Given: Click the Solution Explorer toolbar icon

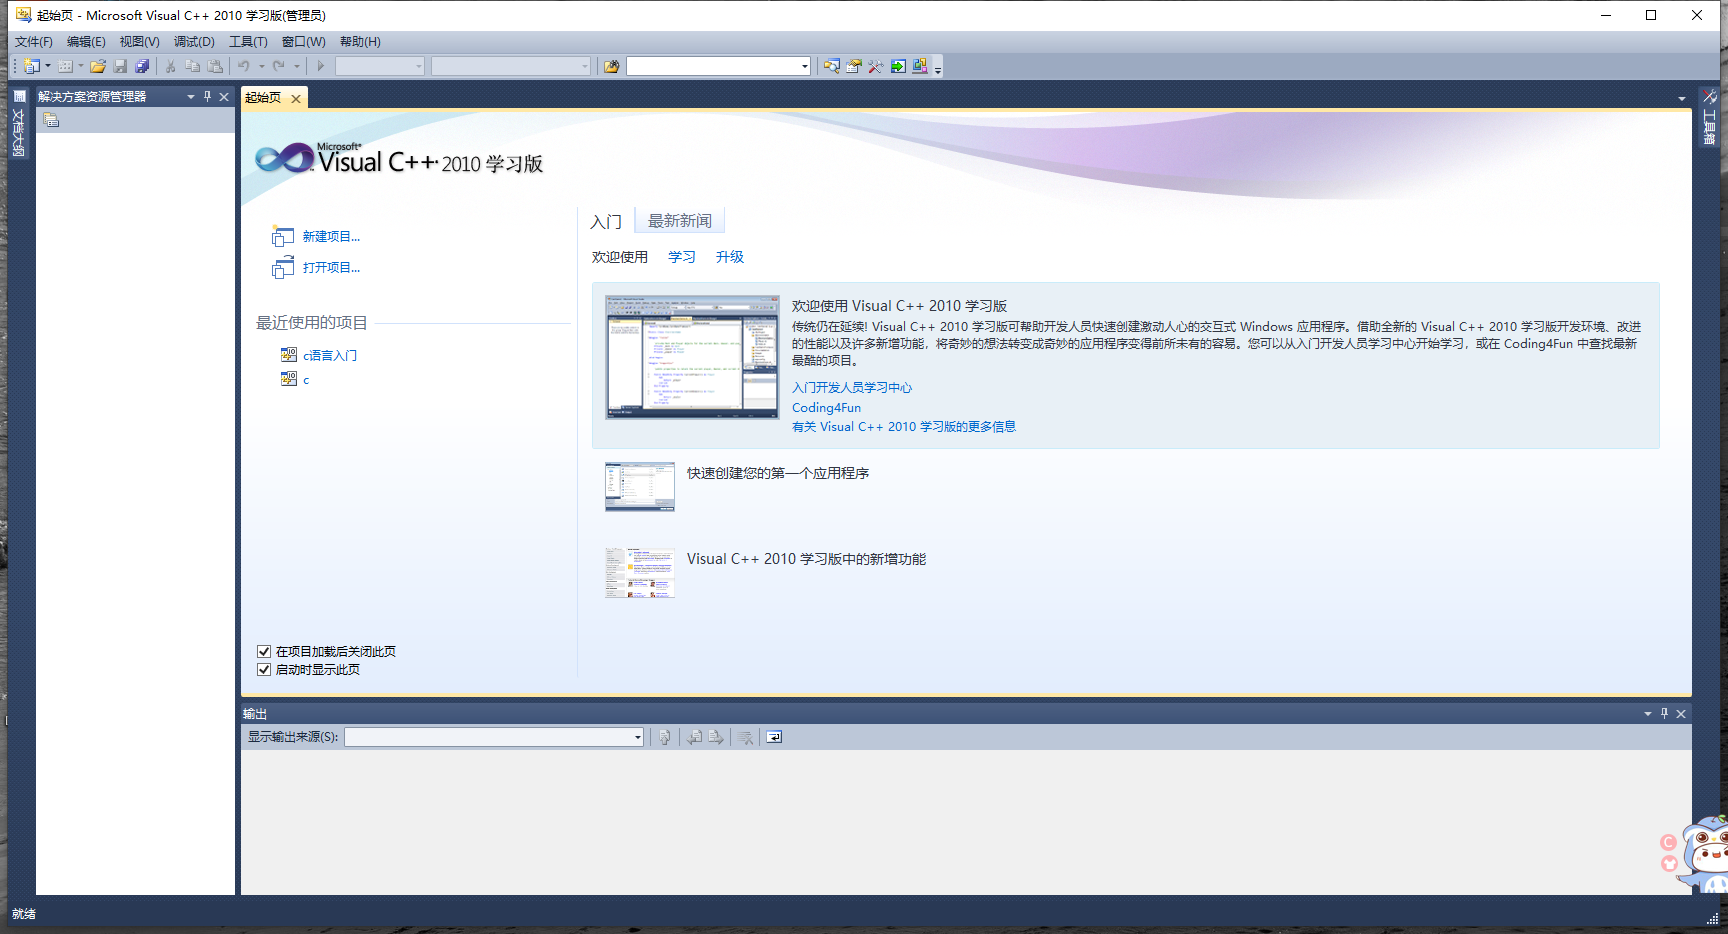Looking at the screenshot, I should [x=832, y=66].
